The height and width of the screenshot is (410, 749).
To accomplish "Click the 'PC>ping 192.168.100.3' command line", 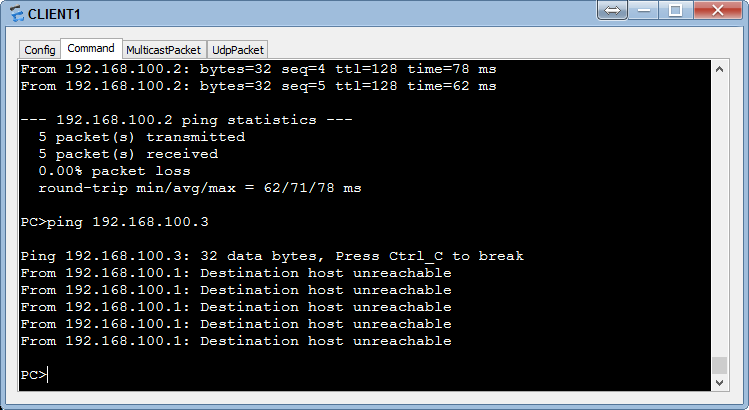I will tap(115, 222).
